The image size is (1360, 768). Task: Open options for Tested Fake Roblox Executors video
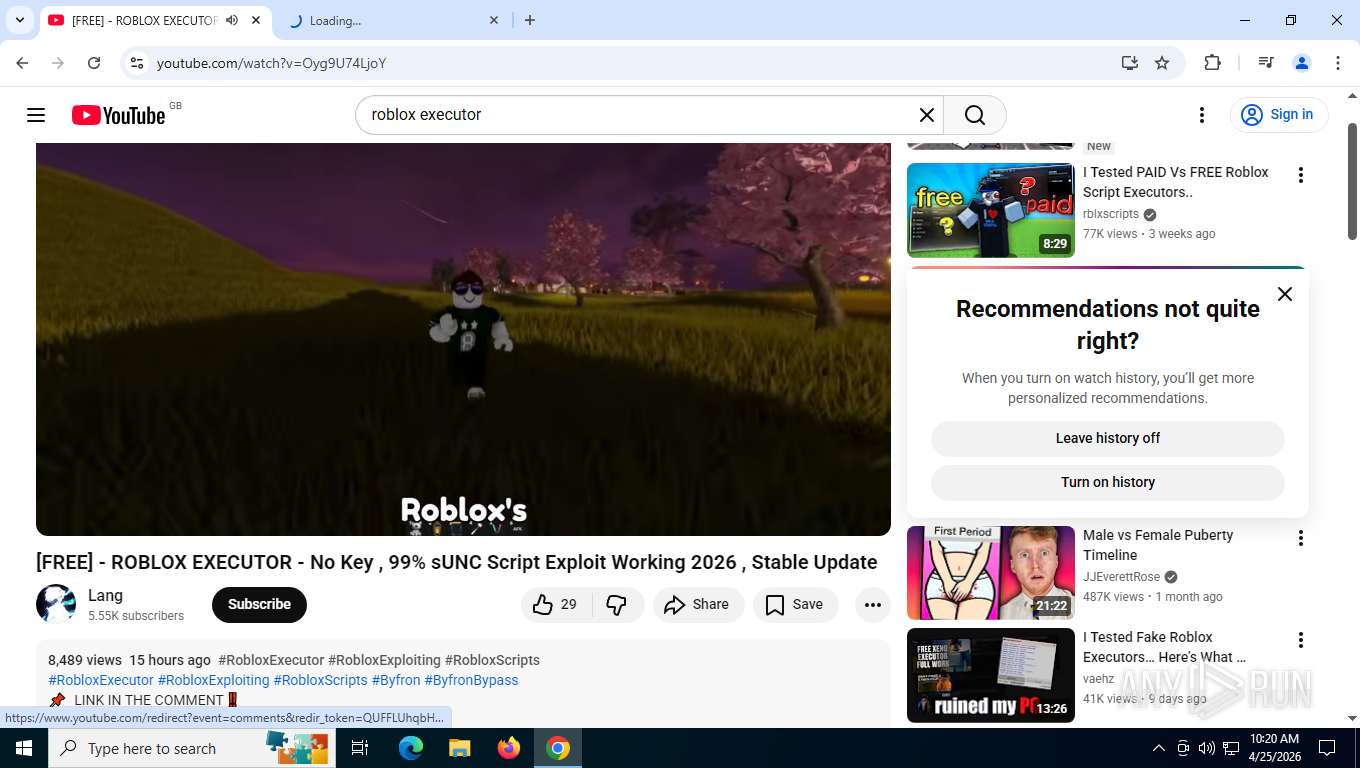coord(1301,640)
